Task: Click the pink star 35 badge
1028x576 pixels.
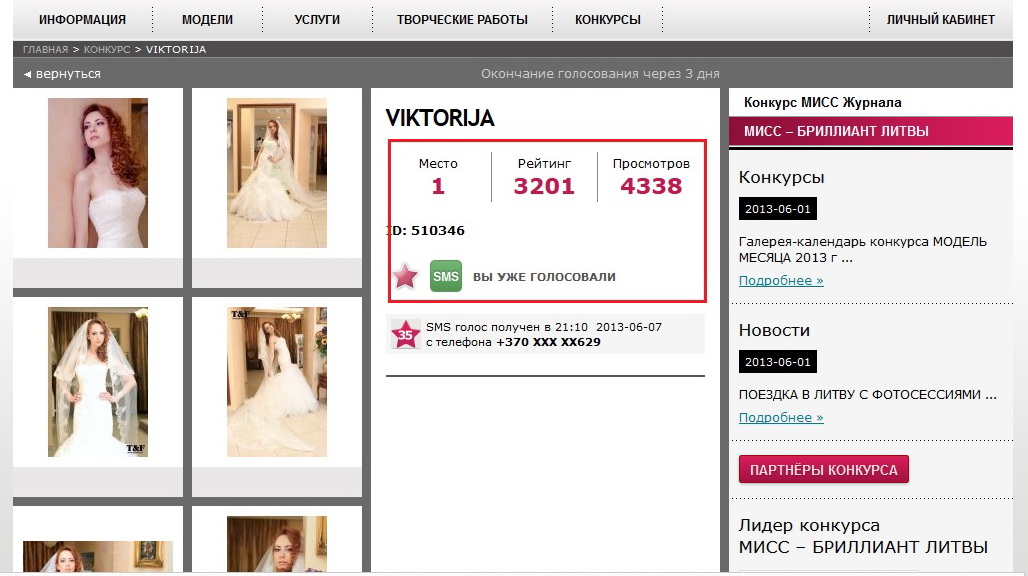Action: coord(405,334)
